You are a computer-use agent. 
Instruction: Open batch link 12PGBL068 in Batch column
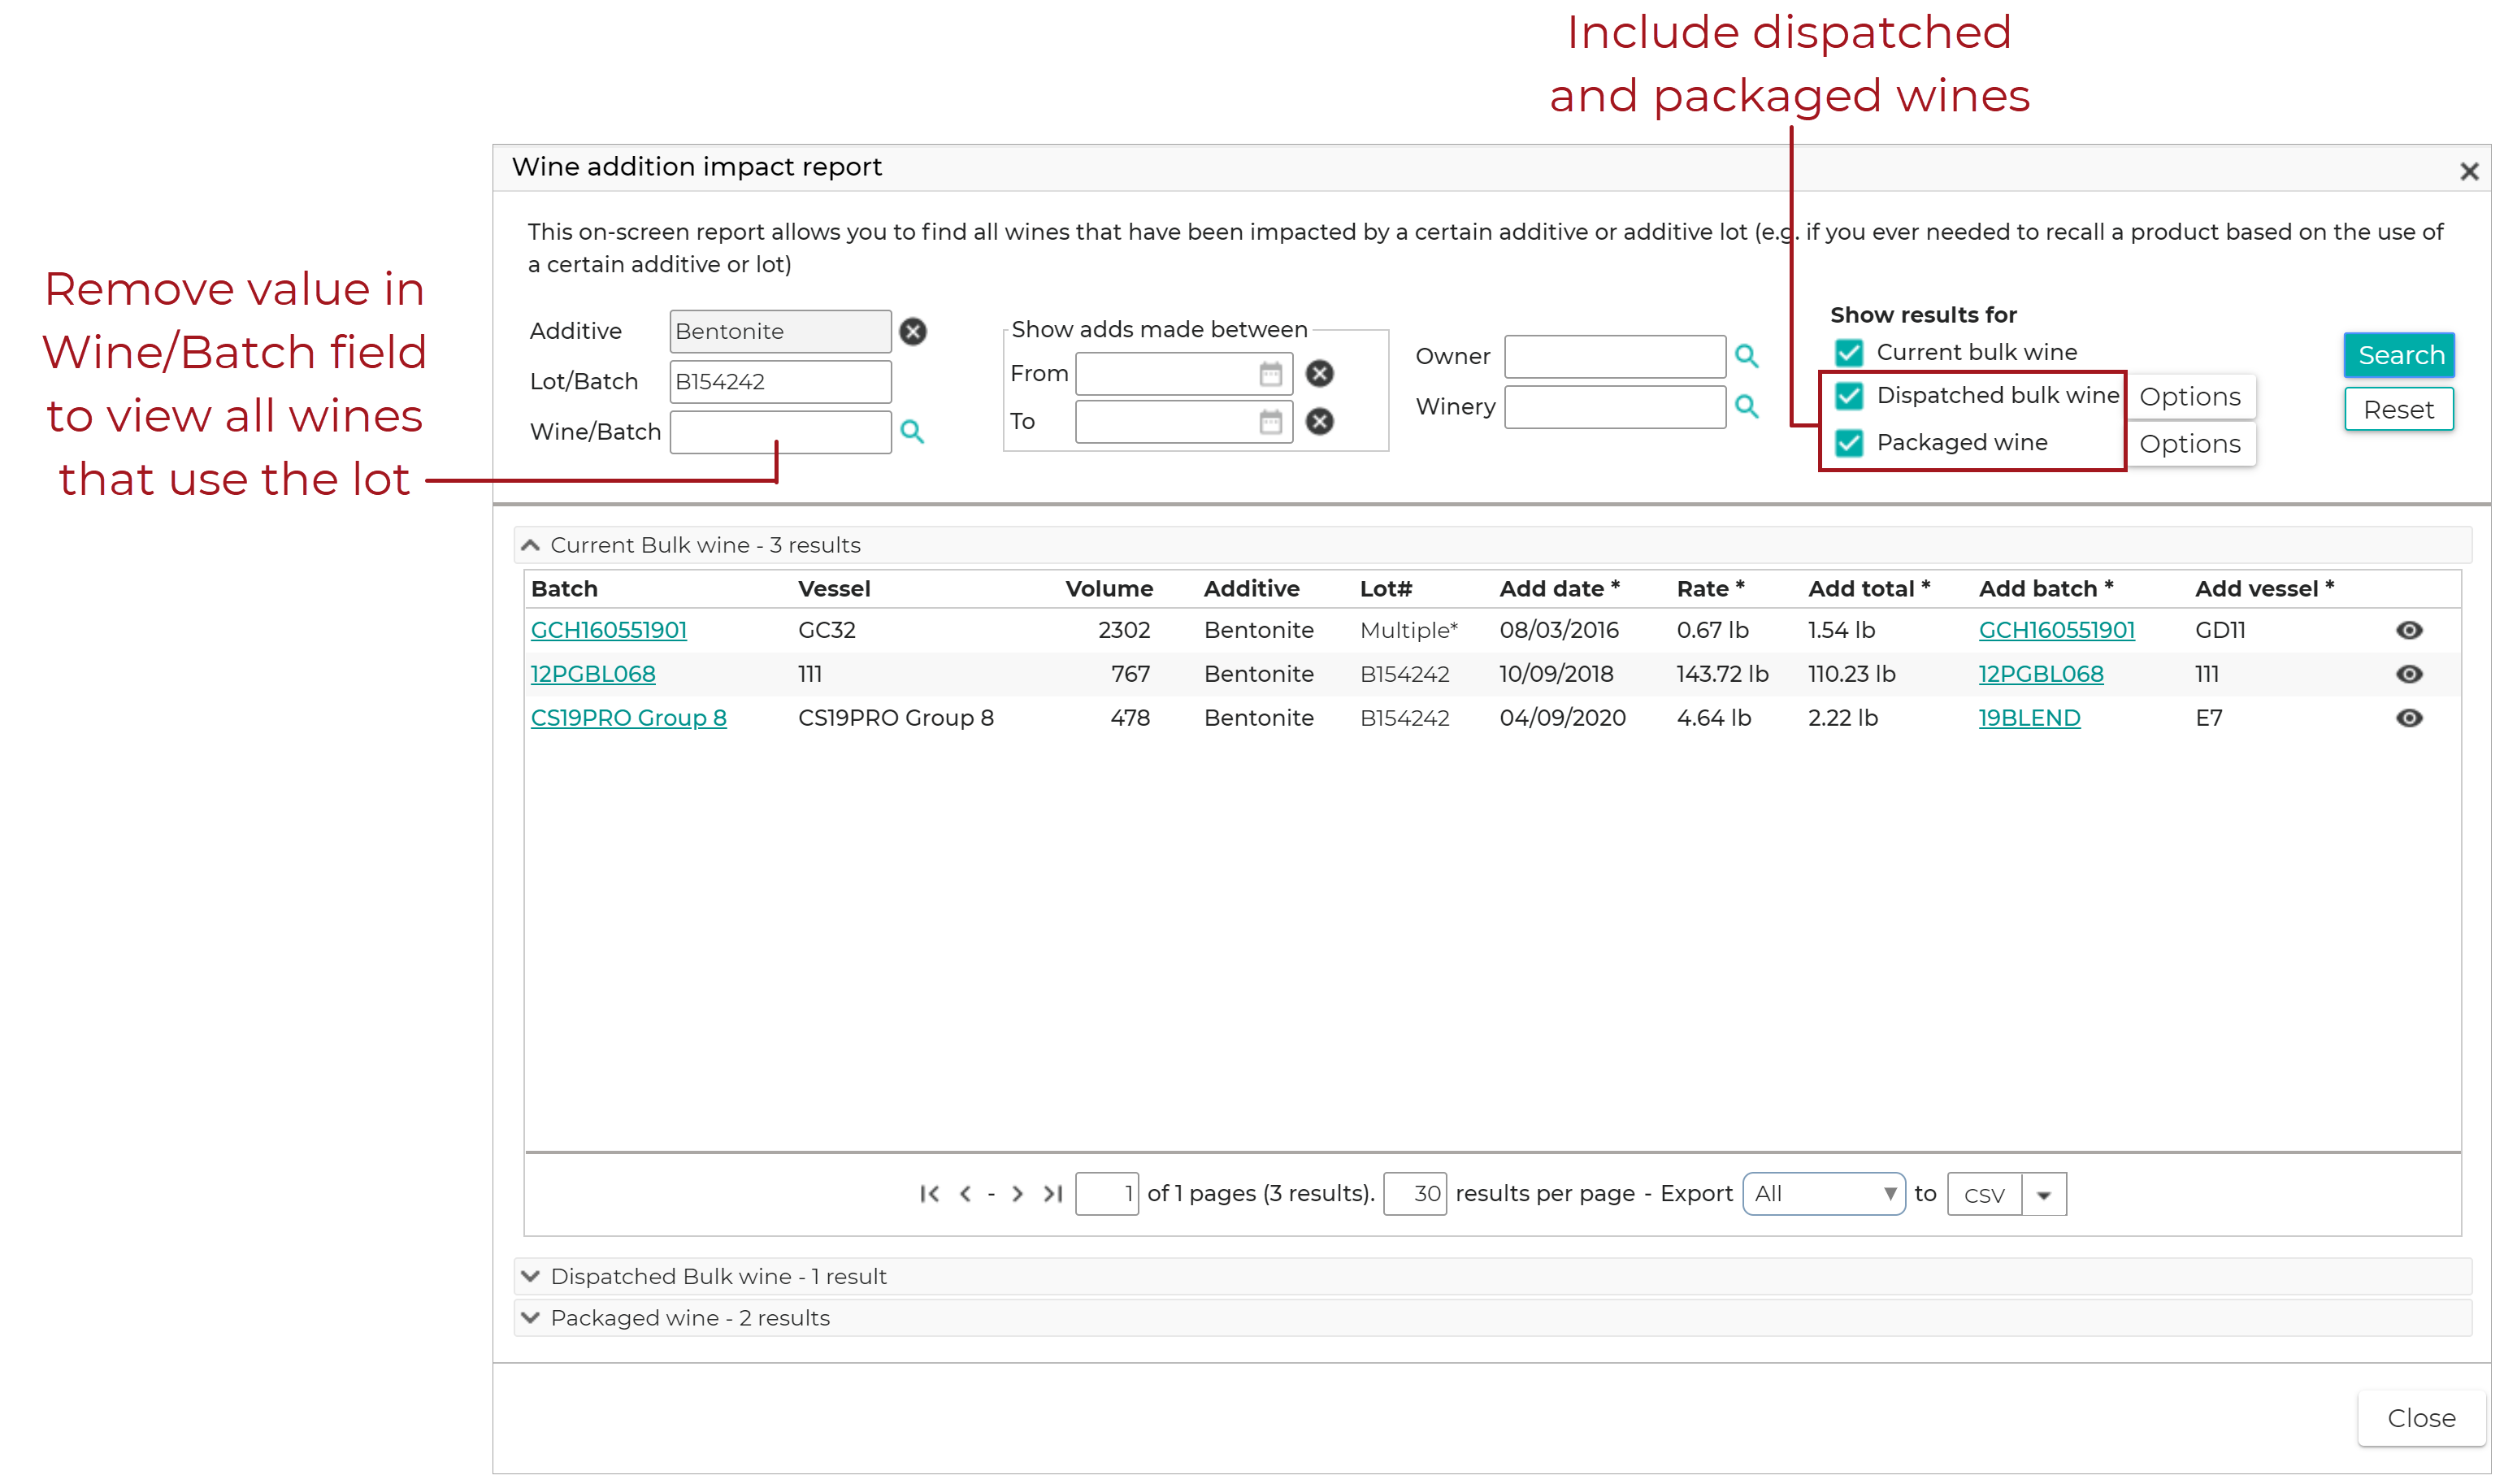coord(593,674)
